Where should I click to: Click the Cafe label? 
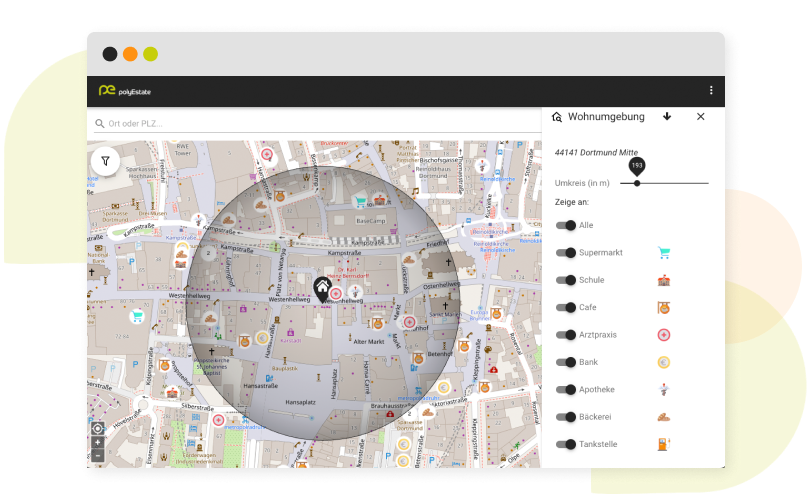point(587,308)
